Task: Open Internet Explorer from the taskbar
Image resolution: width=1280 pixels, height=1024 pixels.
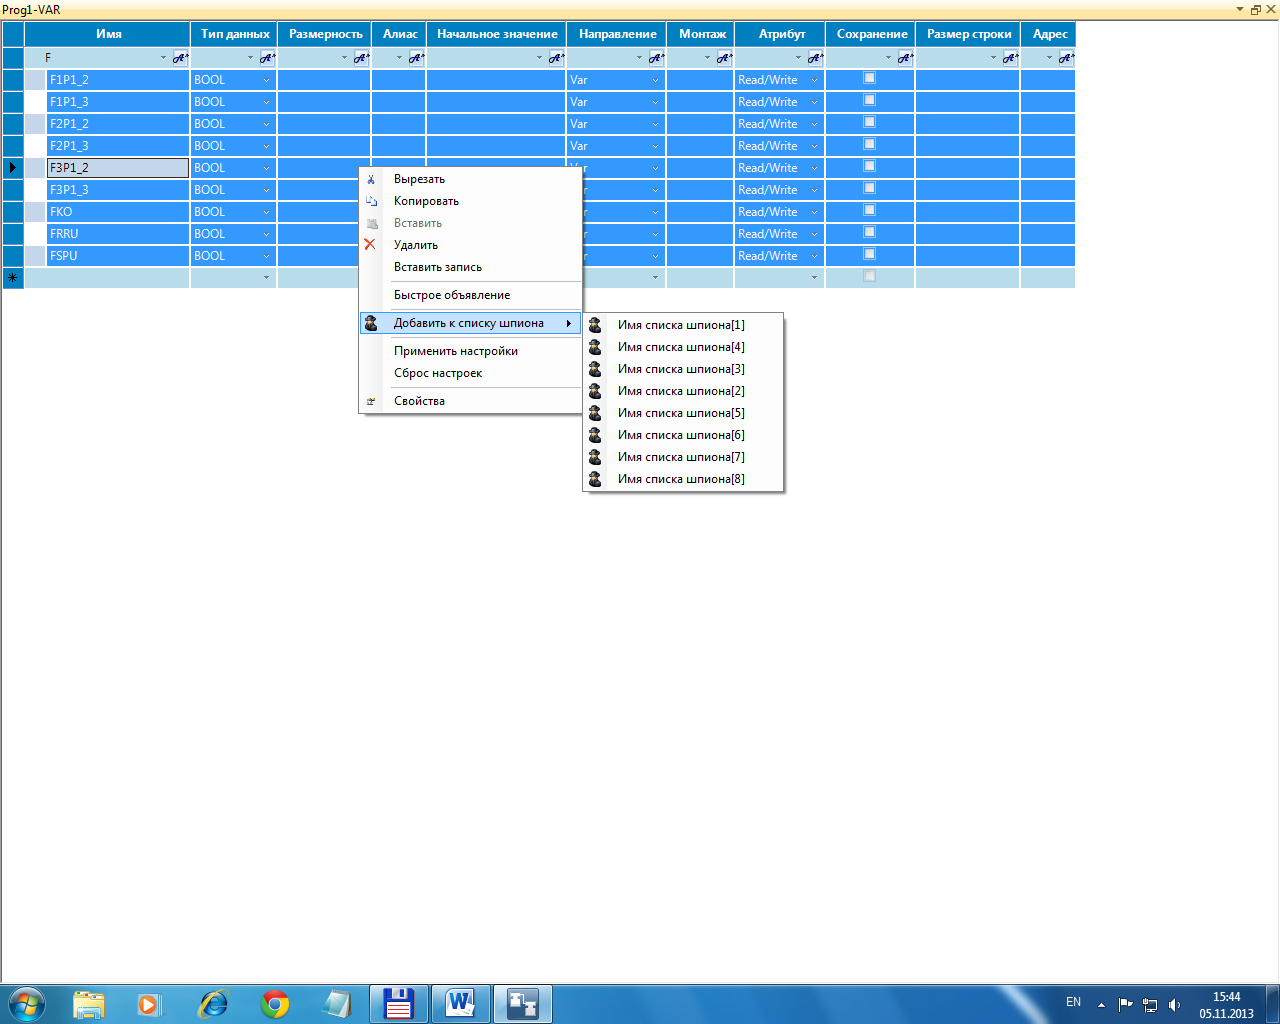Action: 213,1004
